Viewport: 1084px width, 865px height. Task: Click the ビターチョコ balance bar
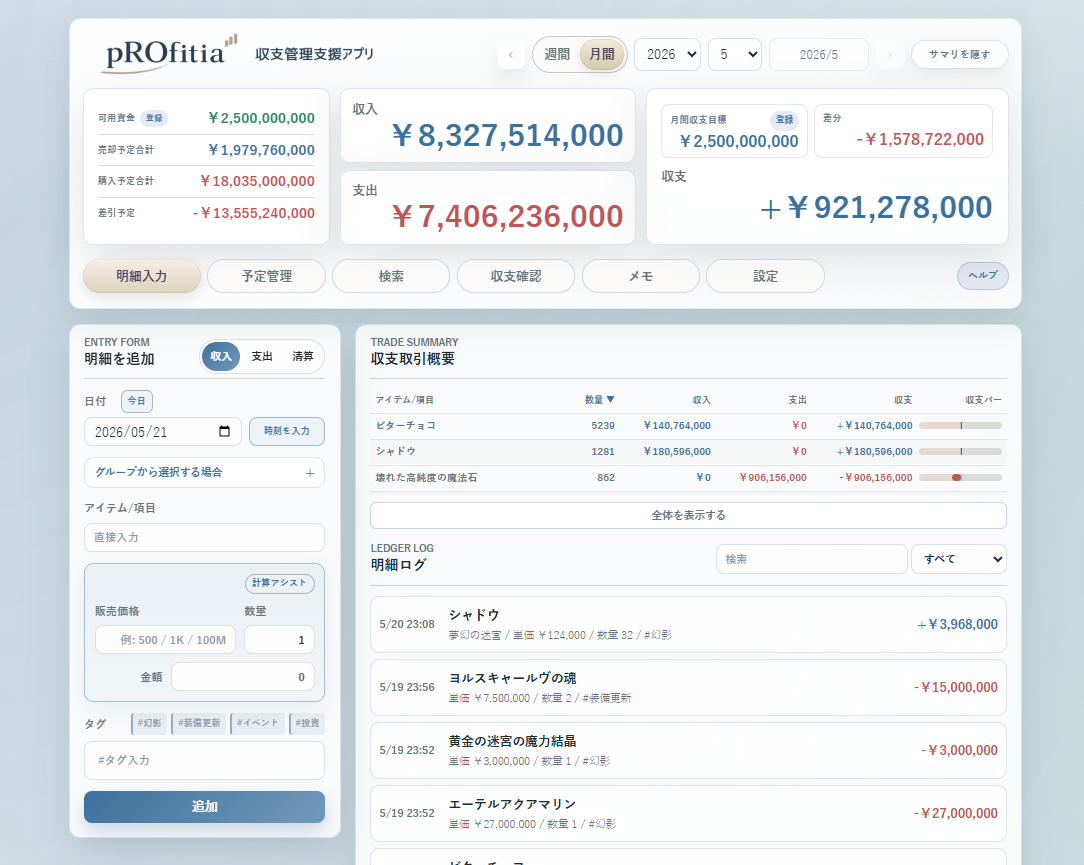[x=960, y=426]
